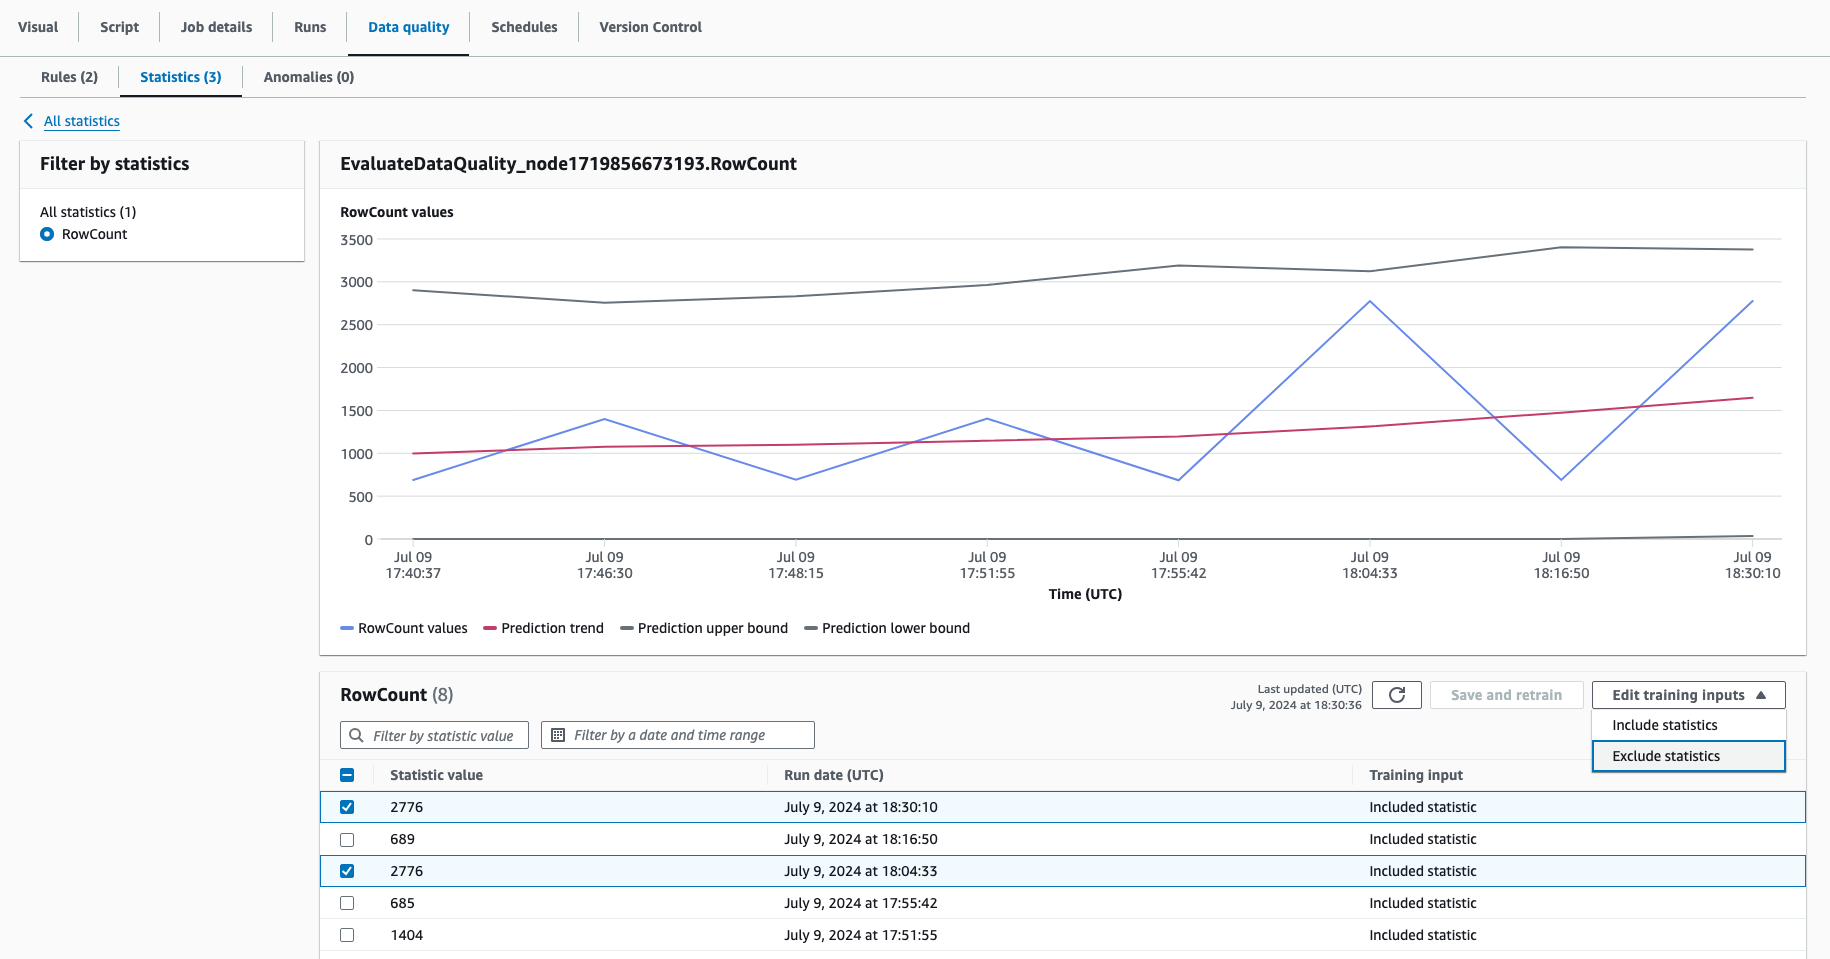Select the RowCount radio button filter
Screen dimensions: 1830x959
coord(47,234)
